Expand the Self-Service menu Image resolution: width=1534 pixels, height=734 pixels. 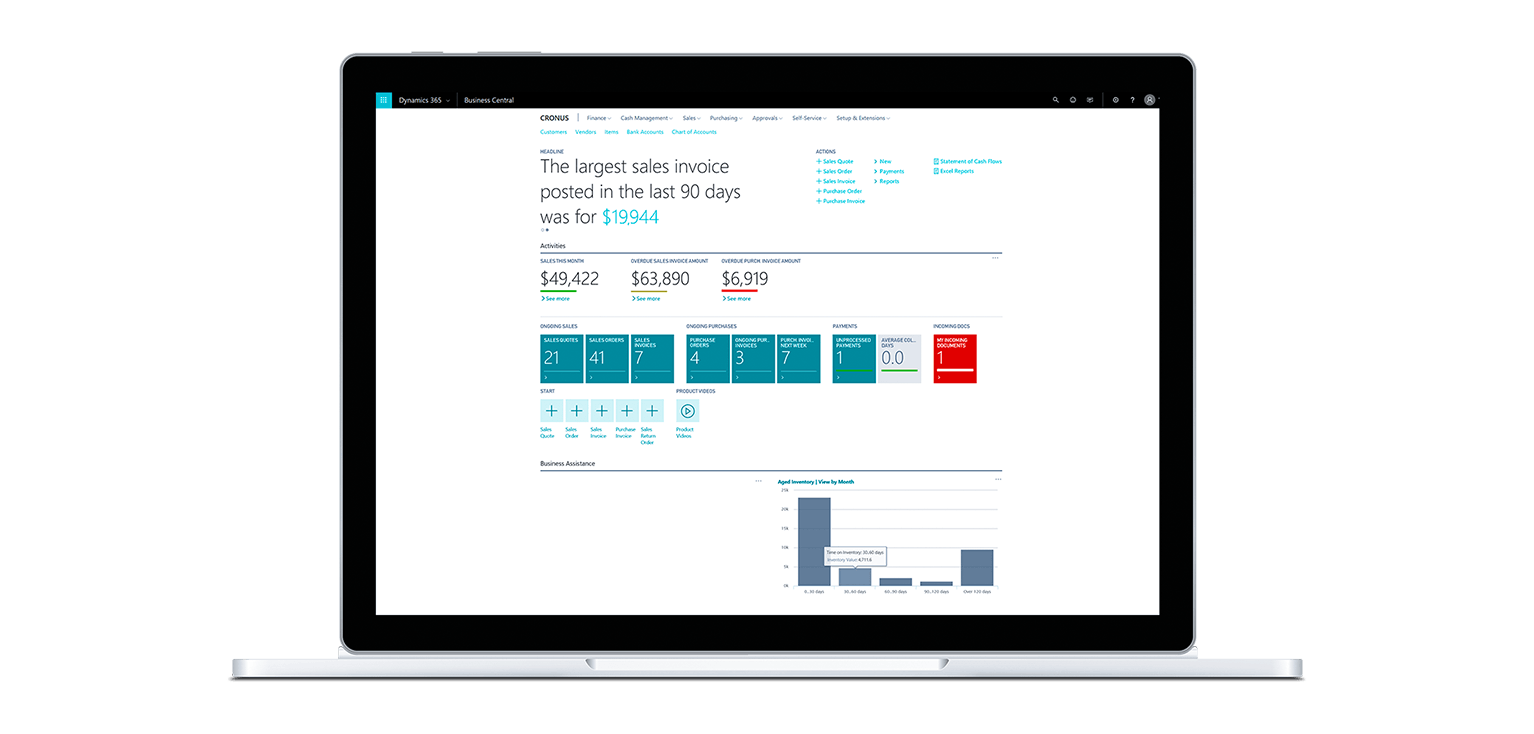810,118
